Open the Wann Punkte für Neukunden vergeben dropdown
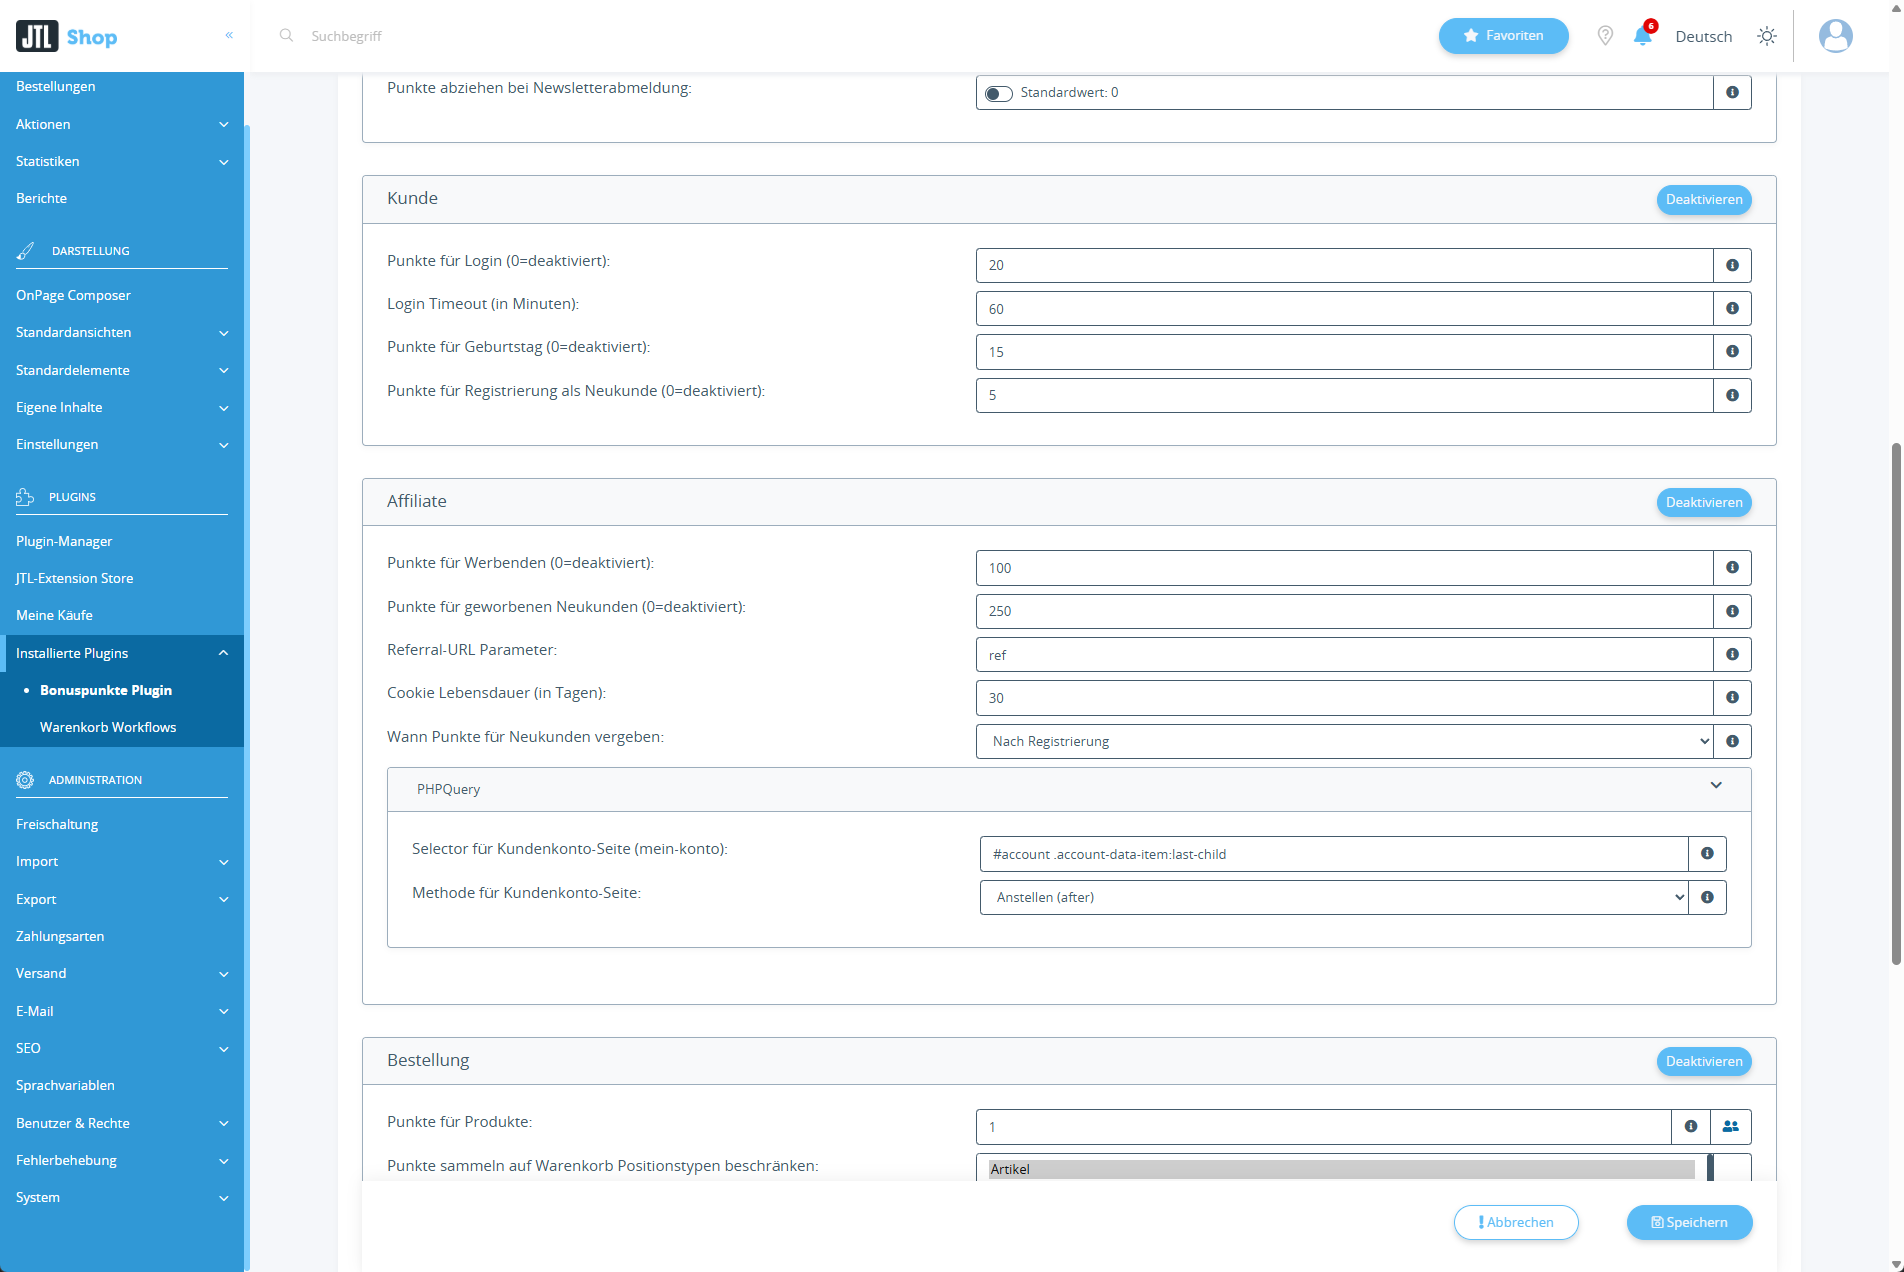 1343,741
